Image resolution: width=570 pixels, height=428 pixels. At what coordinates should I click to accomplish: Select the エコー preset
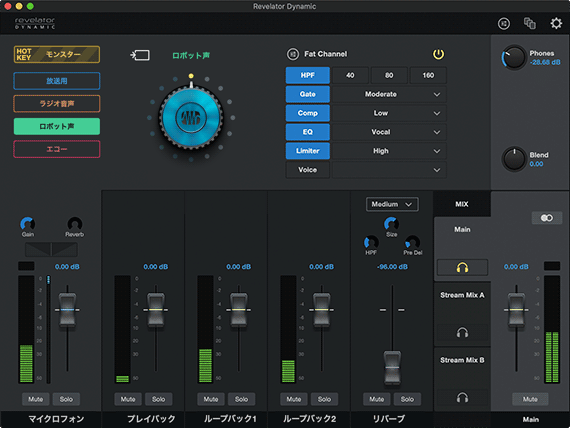pyautogui.click(x=57, y=149)
